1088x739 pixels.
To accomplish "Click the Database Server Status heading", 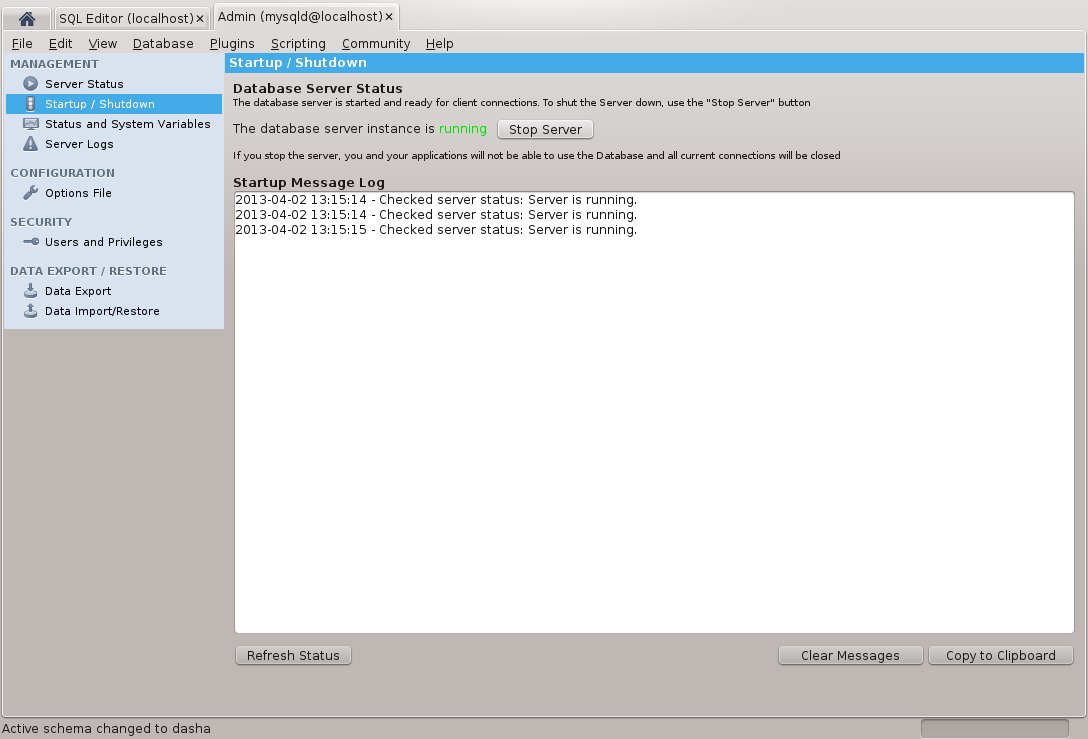I will 318,89.
